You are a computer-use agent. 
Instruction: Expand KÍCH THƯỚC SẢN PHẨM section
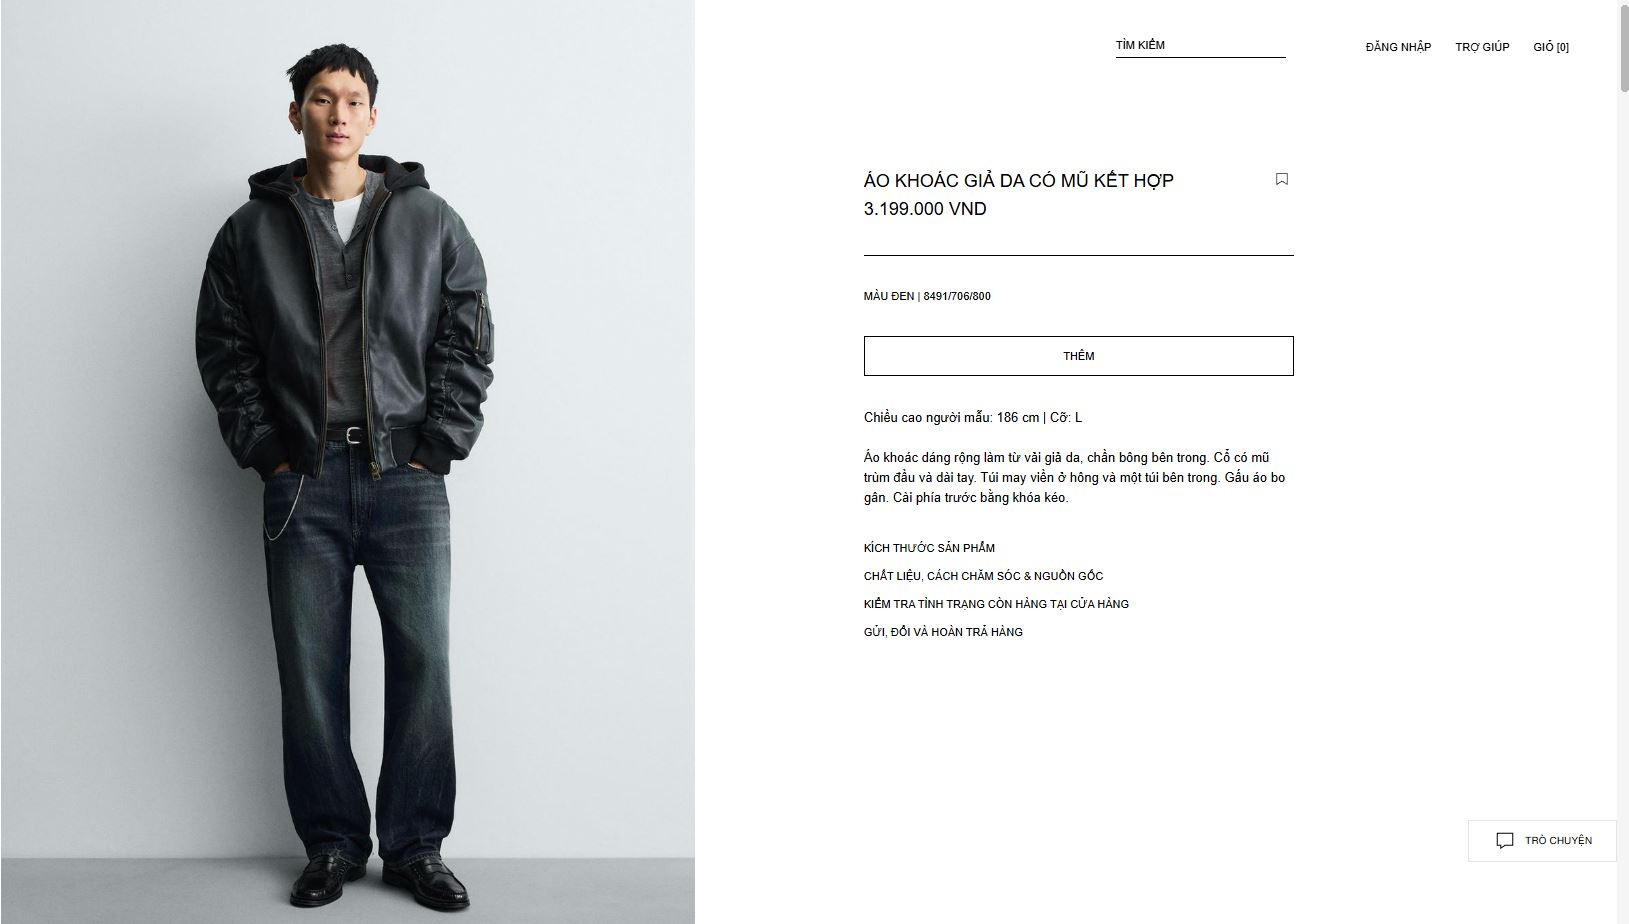(929, 548)
